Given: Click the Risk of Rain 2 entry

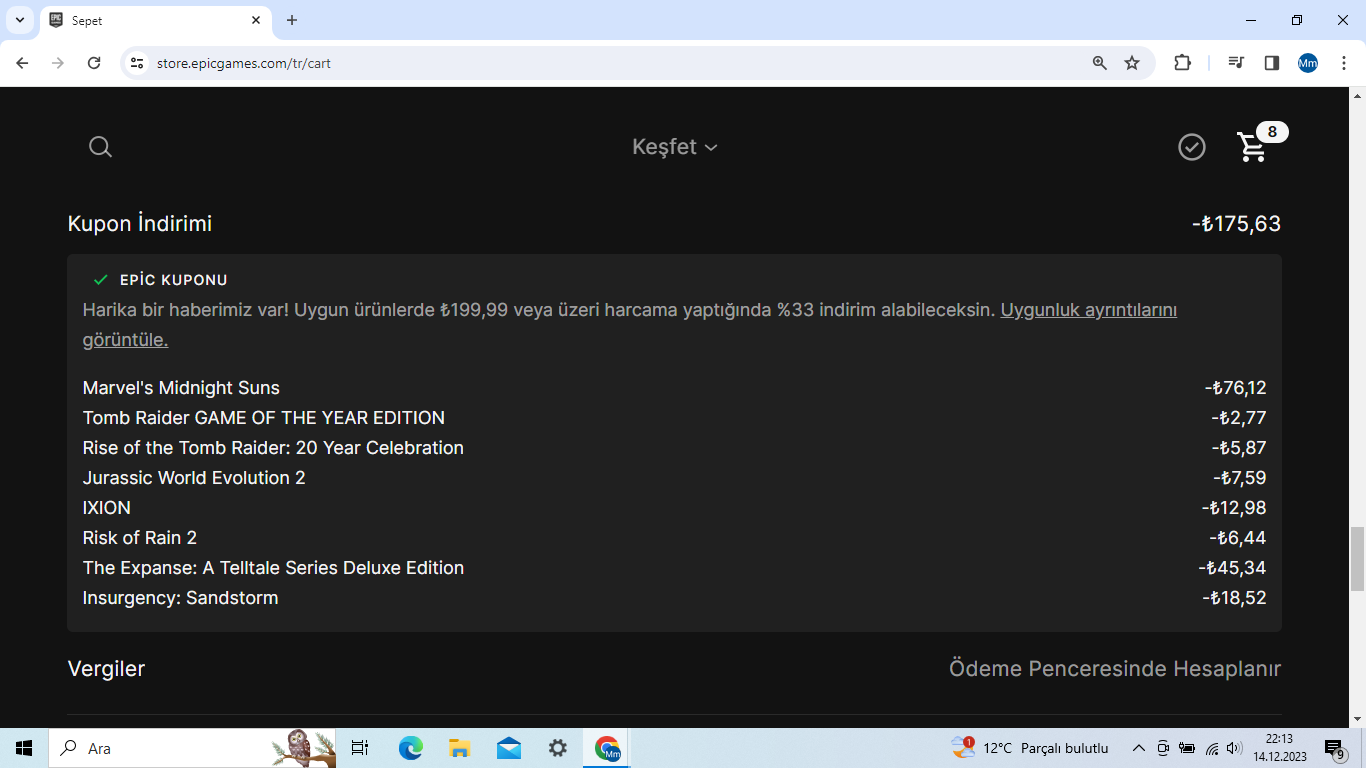Looking at the screenshot, I should click(140, 538).
